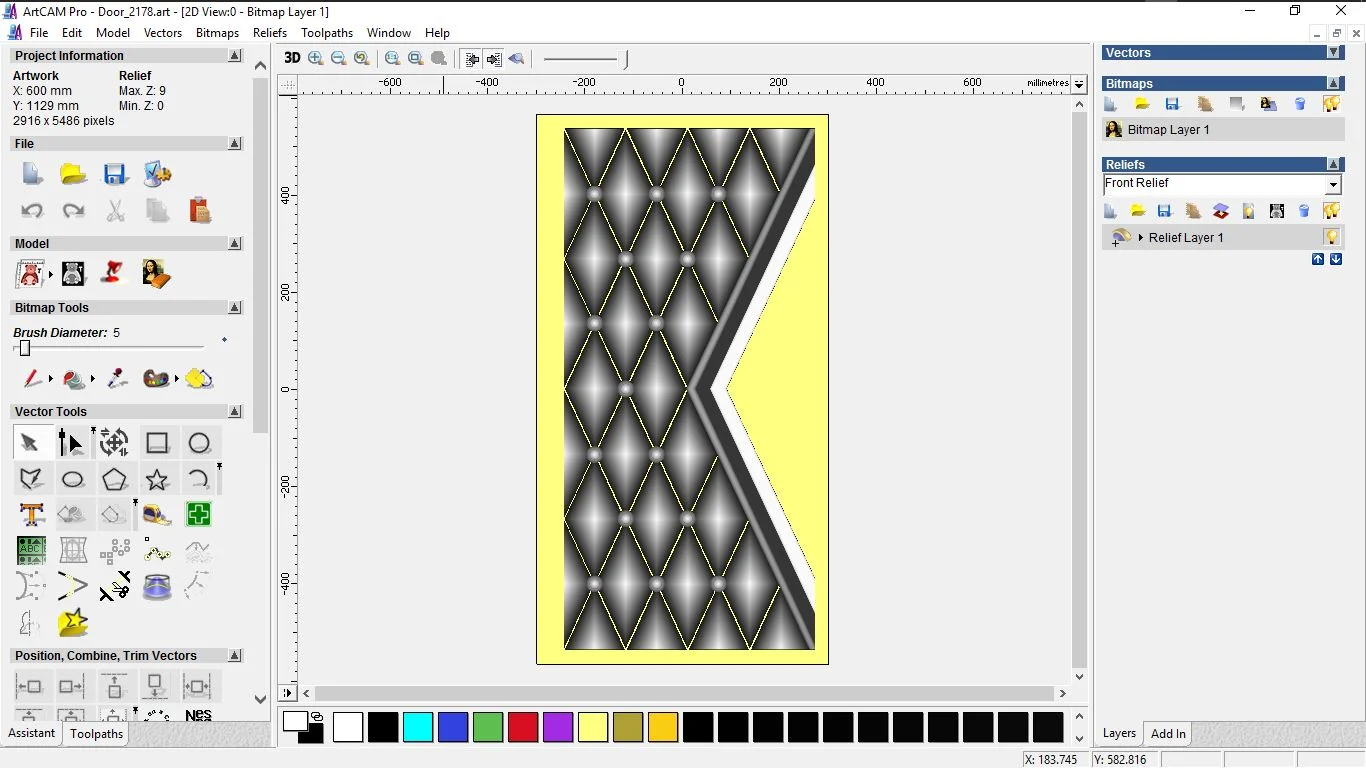Click the Create Vector Text tool
The width and height of the screenshot is (1366, 768).
32,515
